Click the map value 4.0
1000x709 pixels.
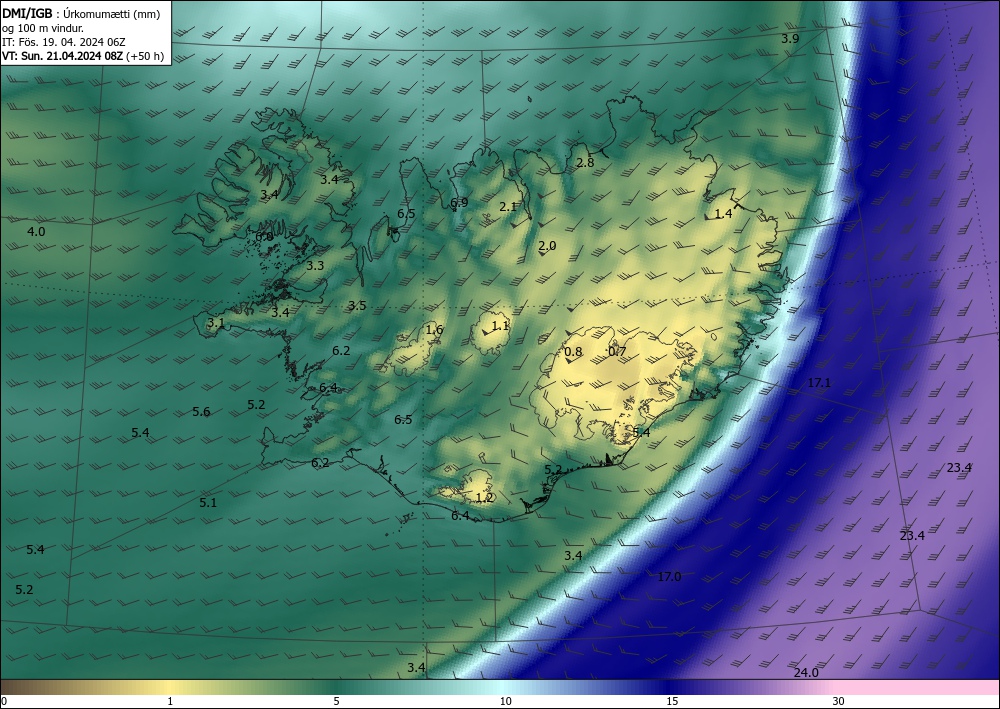36,231
